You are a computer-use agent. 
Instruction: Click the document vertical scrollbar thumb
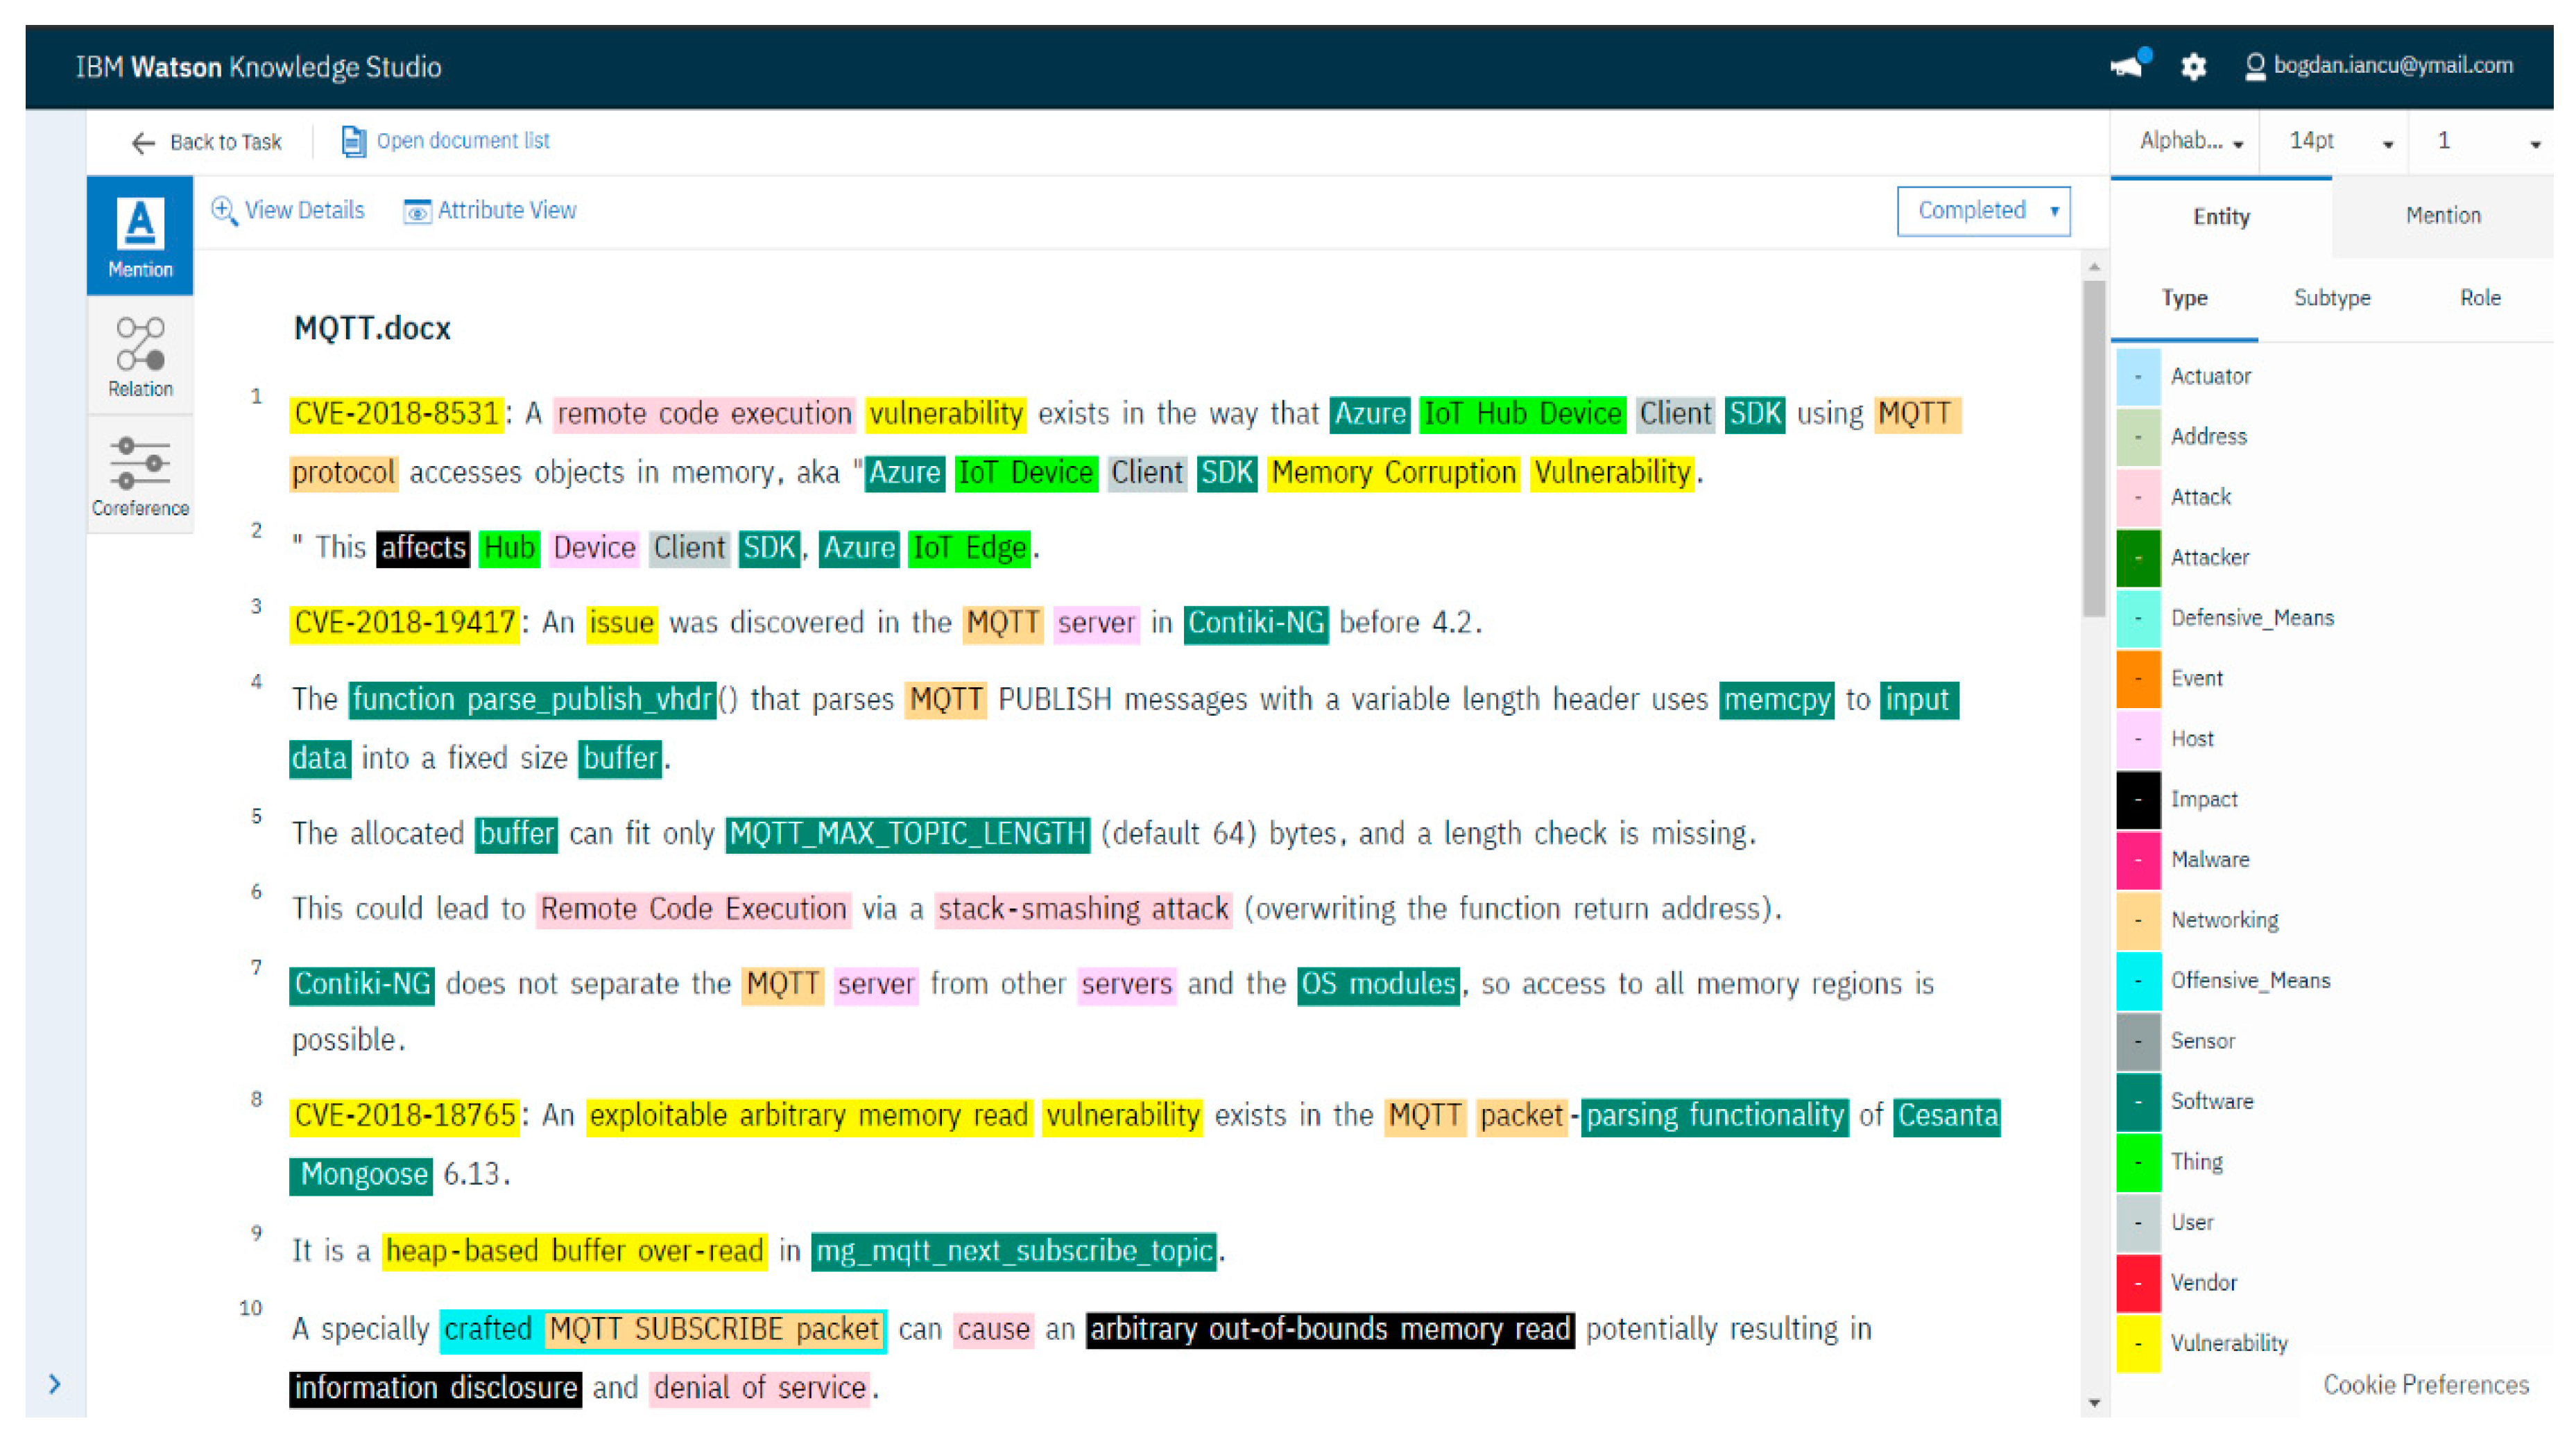coord(2094,448)
